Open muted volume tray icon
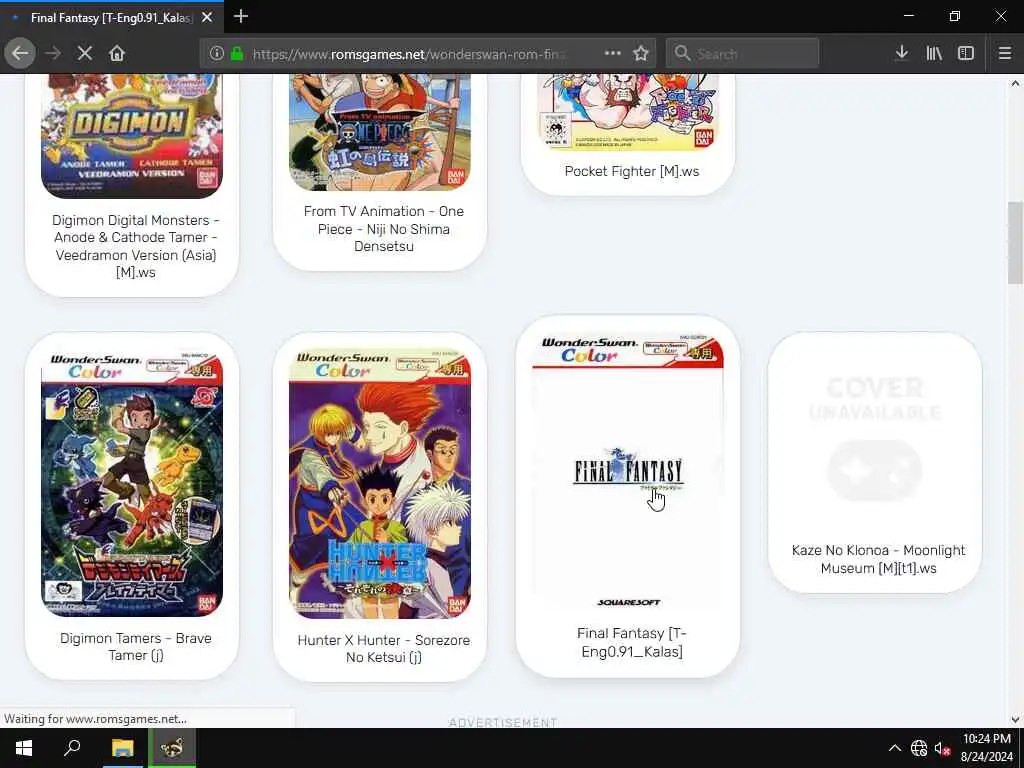This screenshot has width=1024, height=768. click(x=942, y=748)
